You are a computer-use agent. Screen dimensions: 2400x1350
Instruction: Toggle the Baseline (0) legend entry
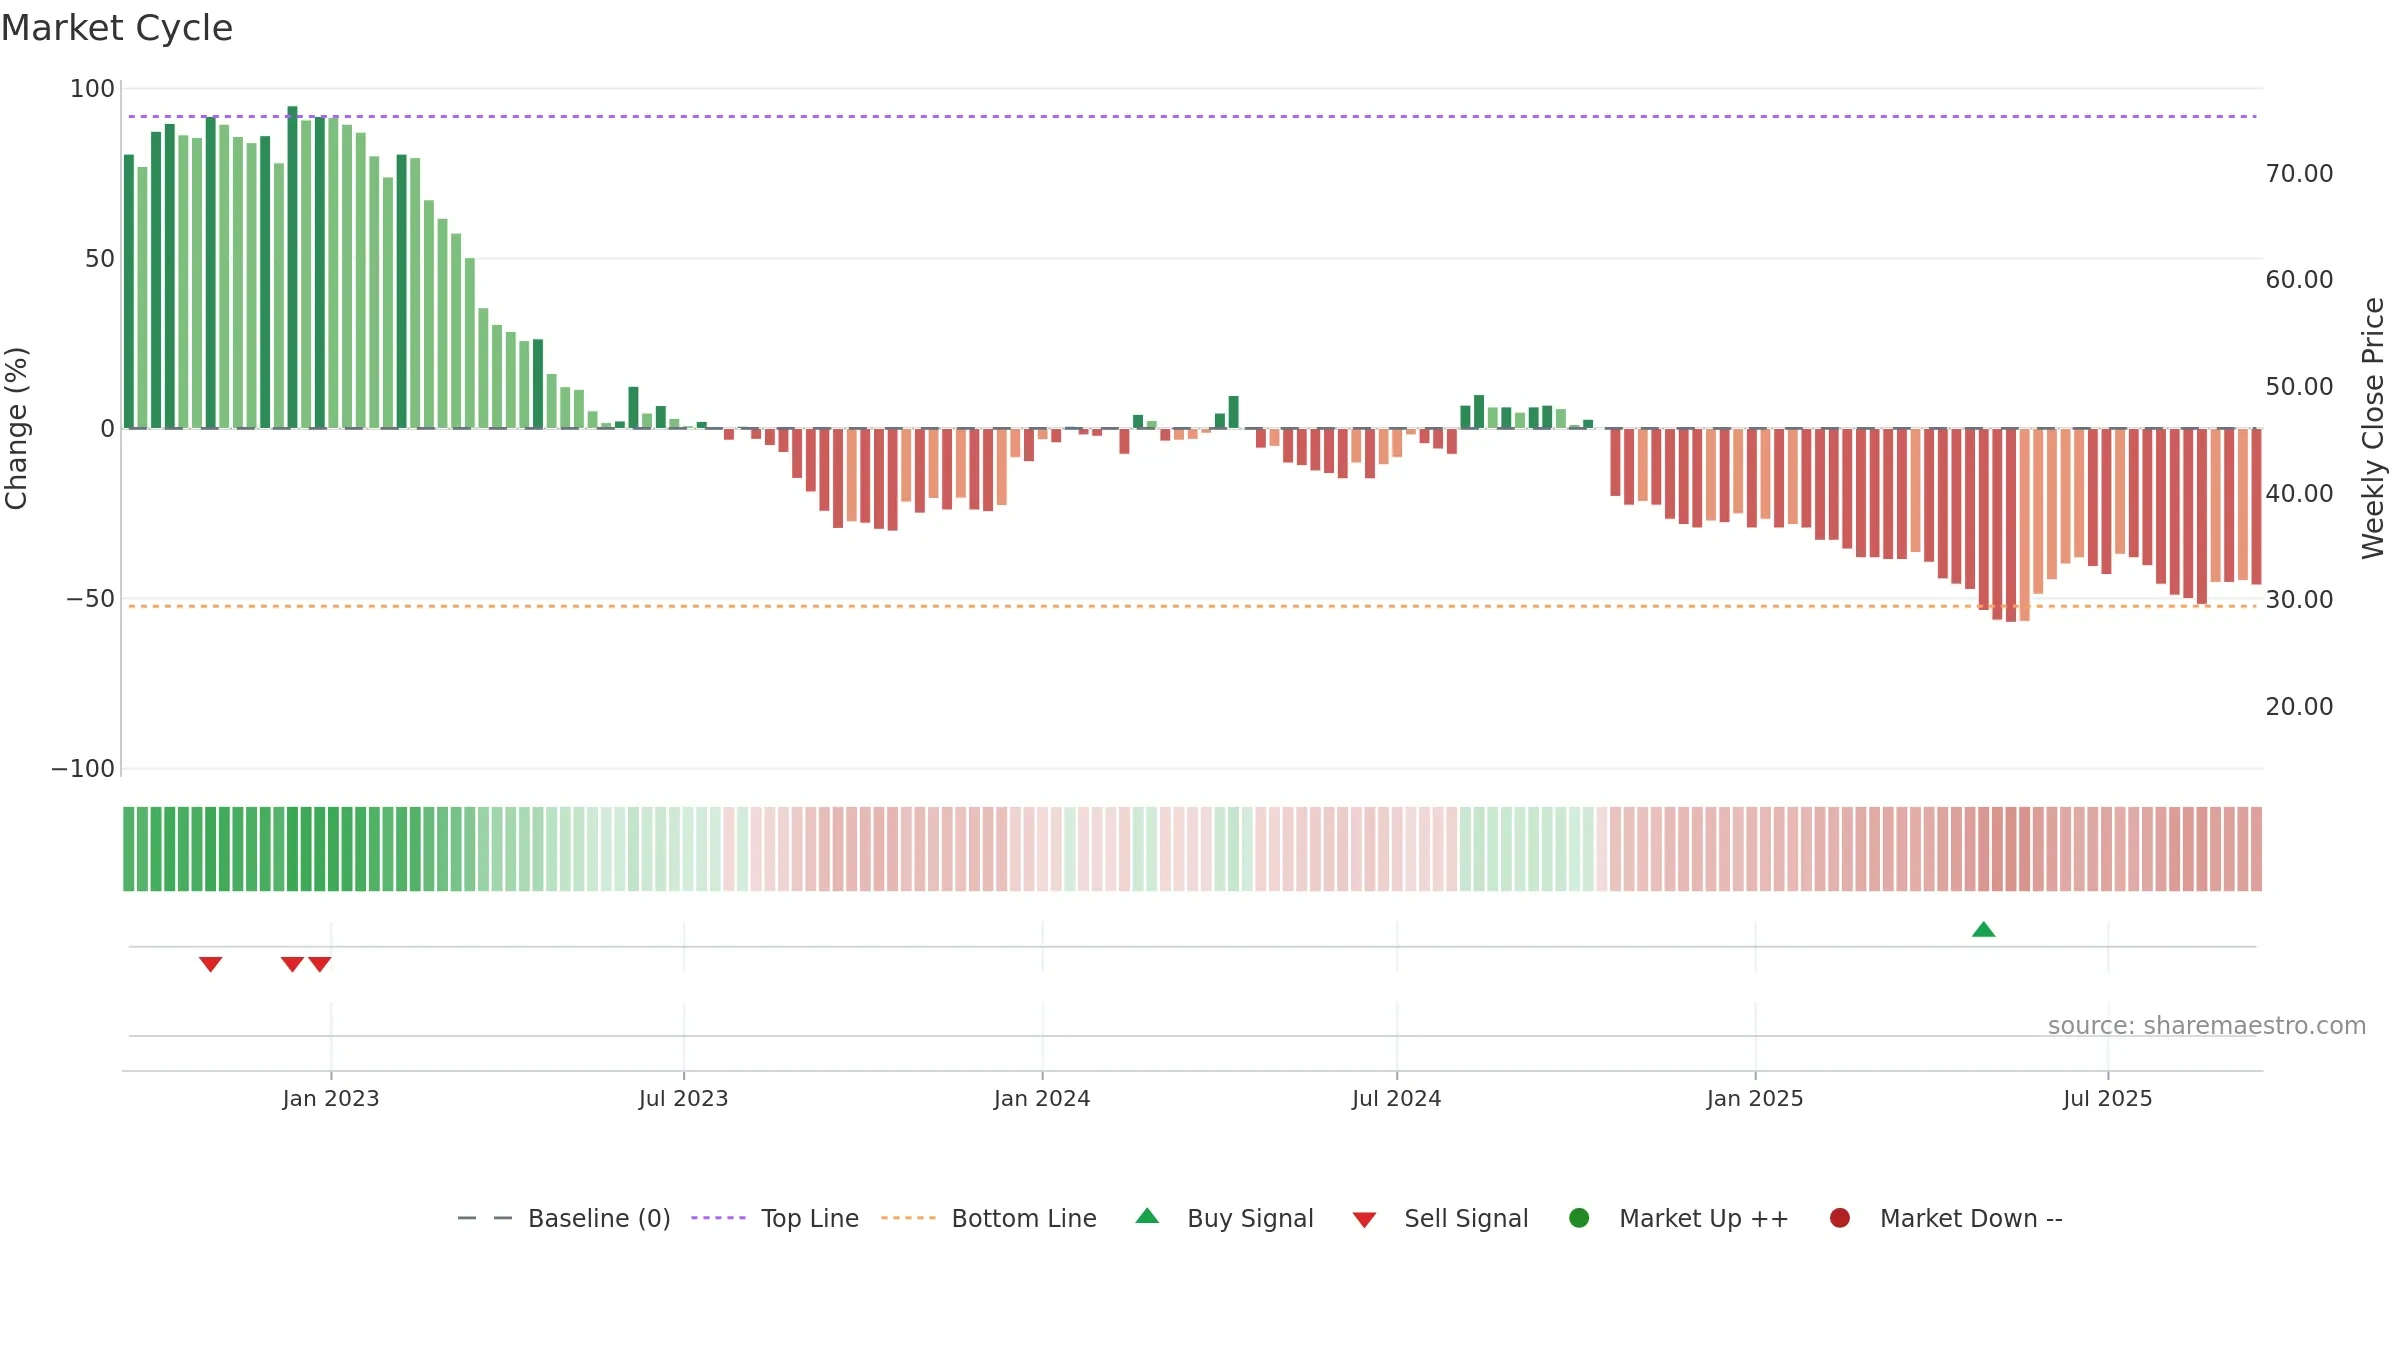[x=564, y=1218]
